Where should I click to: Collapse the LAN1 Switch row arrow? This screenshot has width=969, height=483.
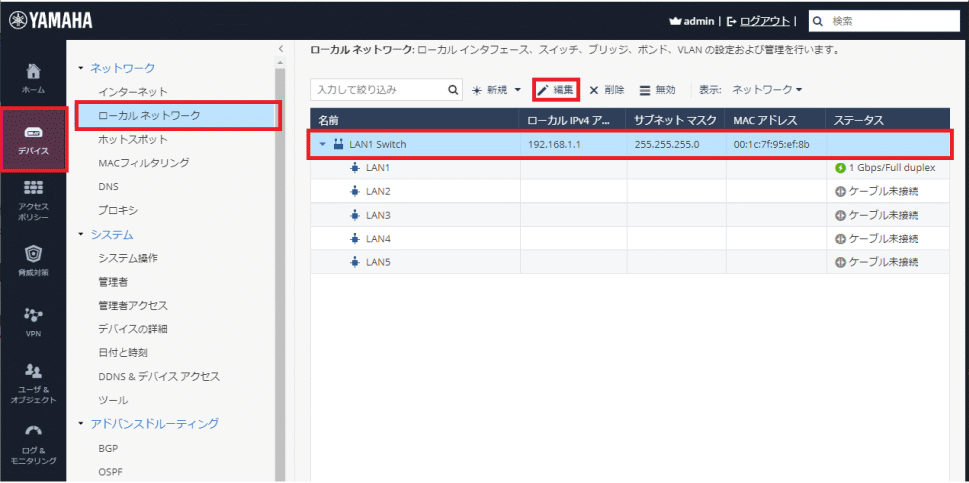pos(323,144)
